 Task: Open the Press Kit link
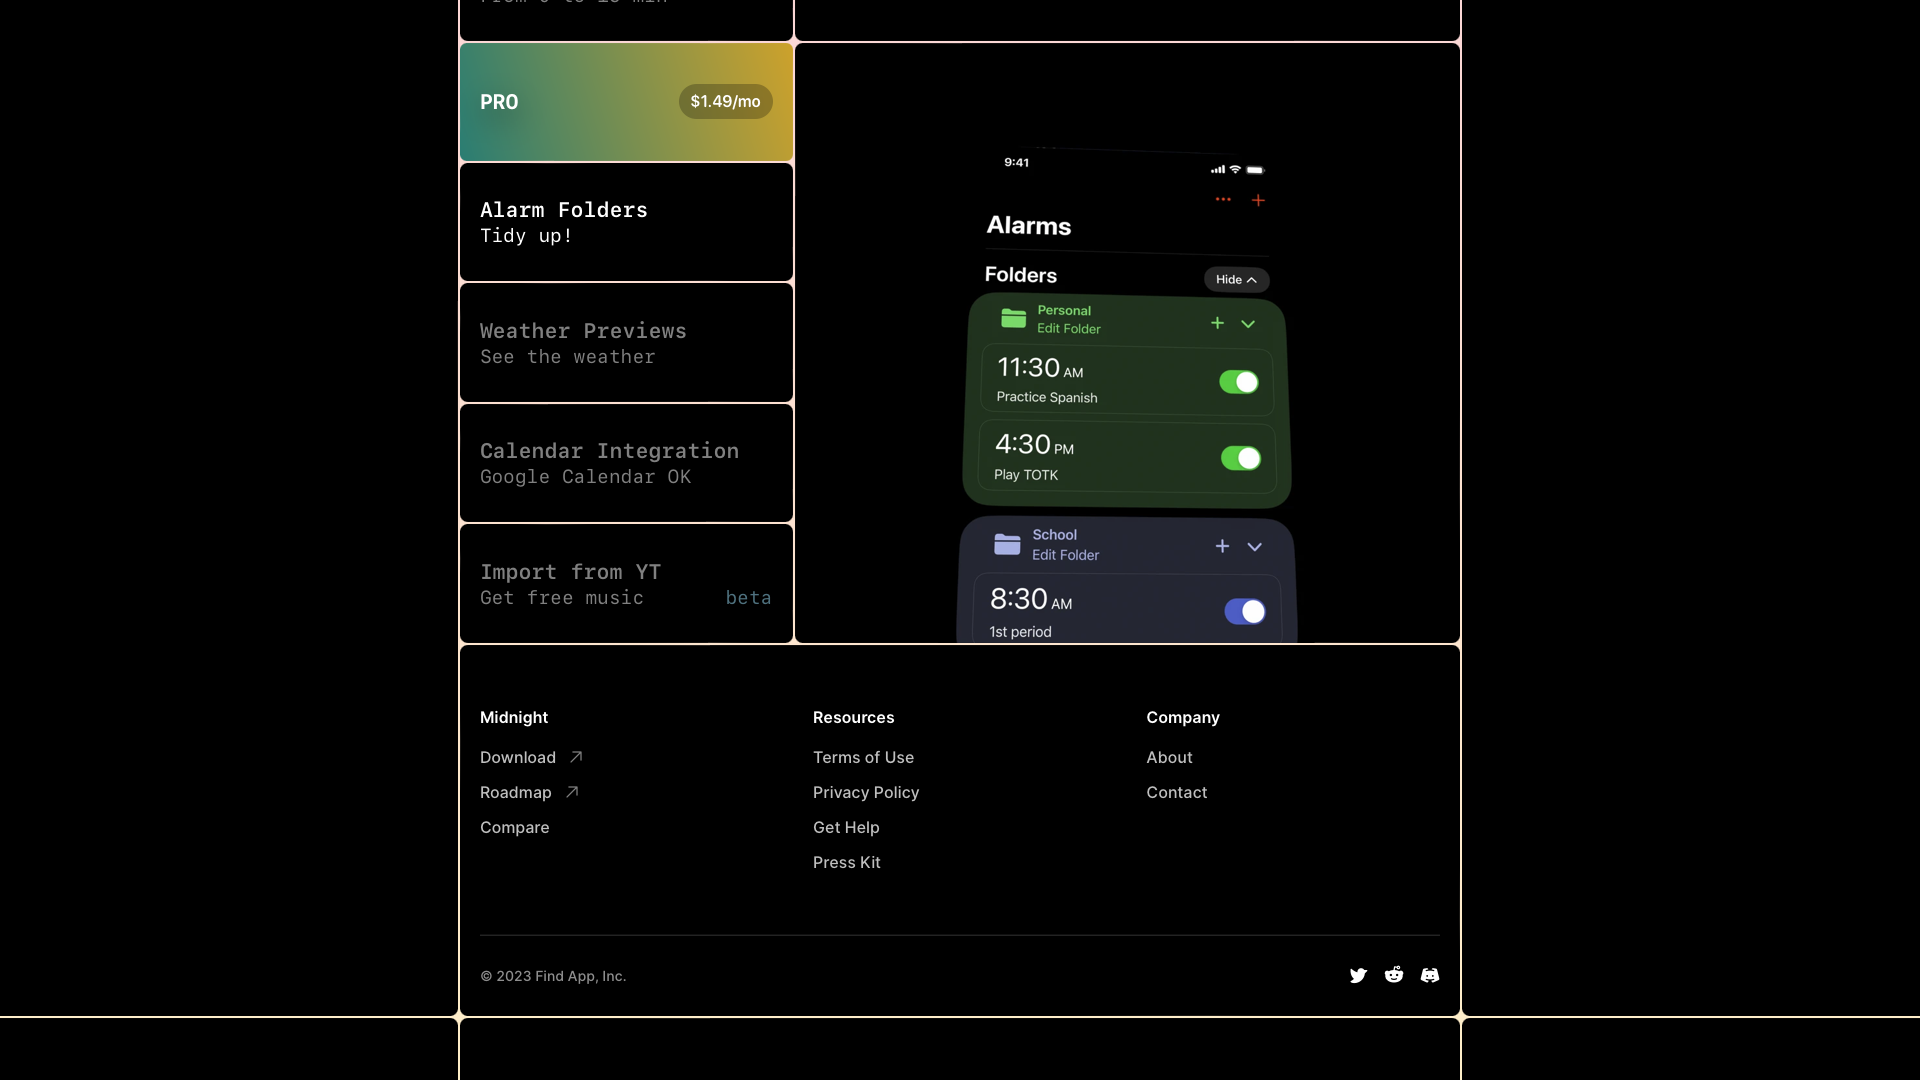point(847,862)
